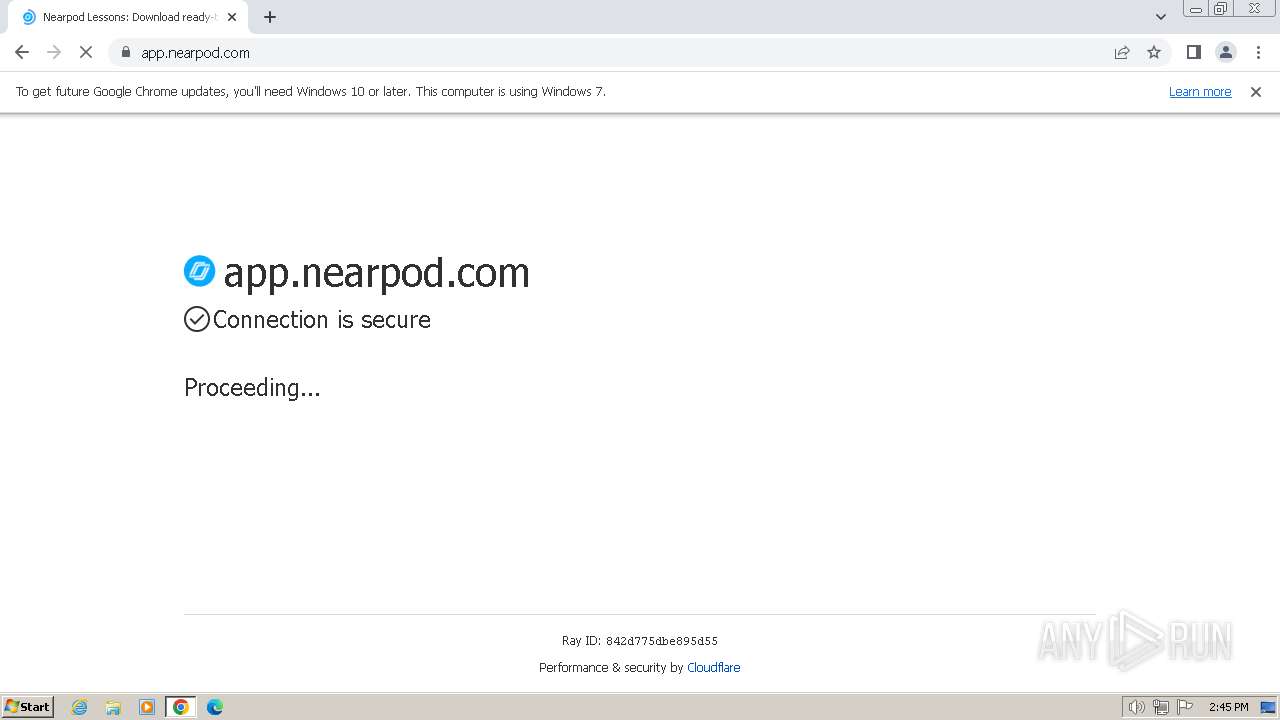Open Learn more link in update banner

point(1200,91)
